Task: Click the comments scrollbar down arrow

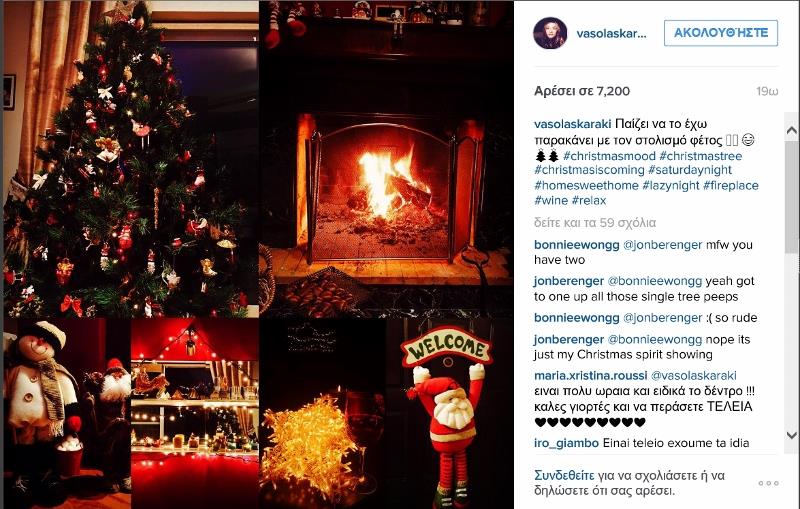Action: pyautogui.click(x=791, y=436)
